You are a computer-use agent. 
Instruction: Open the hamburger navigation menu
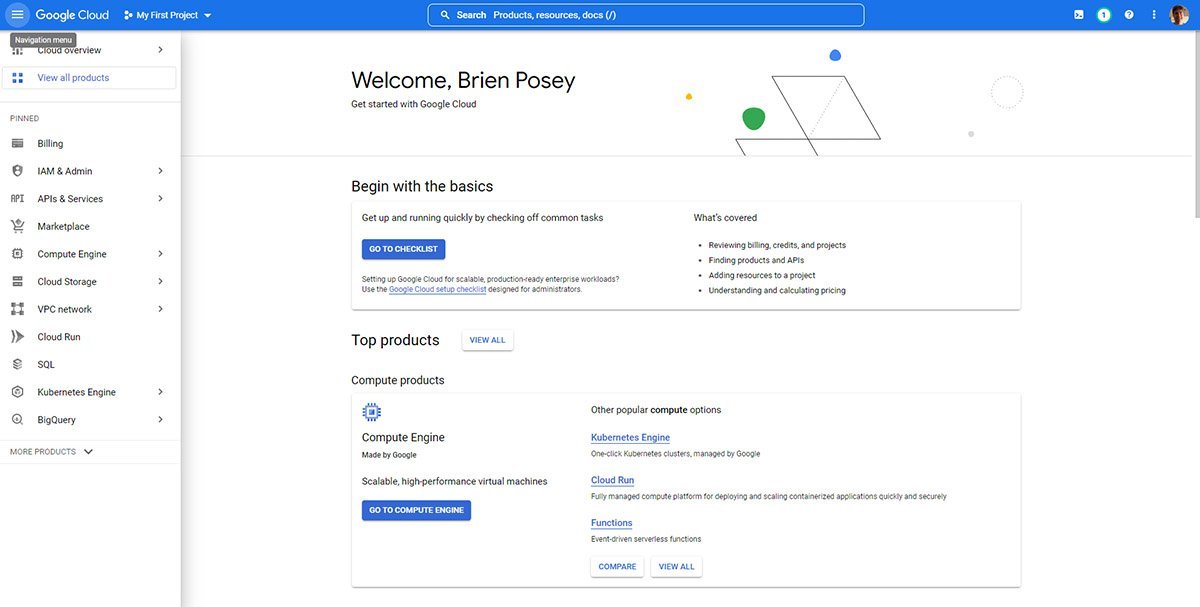(x=17, y=15)
